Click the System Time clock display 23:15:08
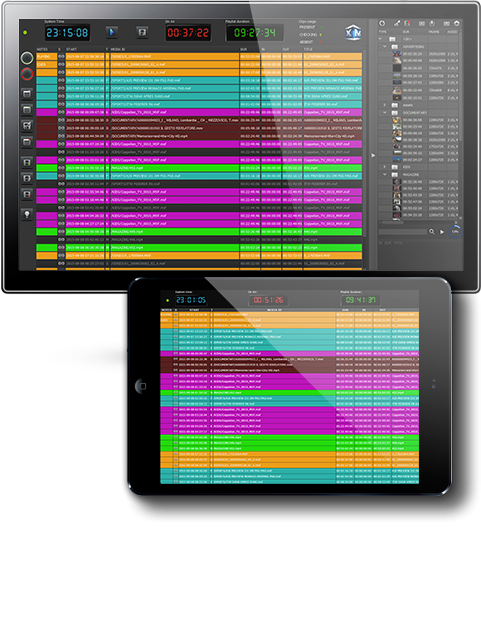481x639 pixels. (x=67, y=33)
